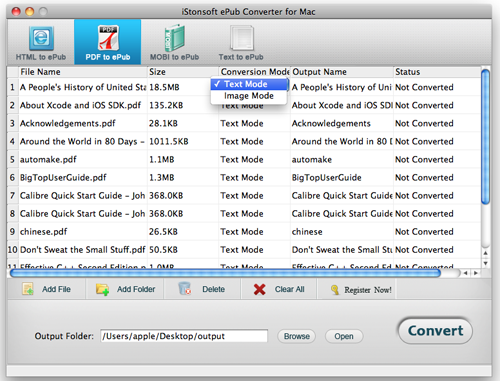Click the vertical scrollbar thumb of the file list
Image resolution: width=500 pixels, height=381 pixels.
[485, 136]
